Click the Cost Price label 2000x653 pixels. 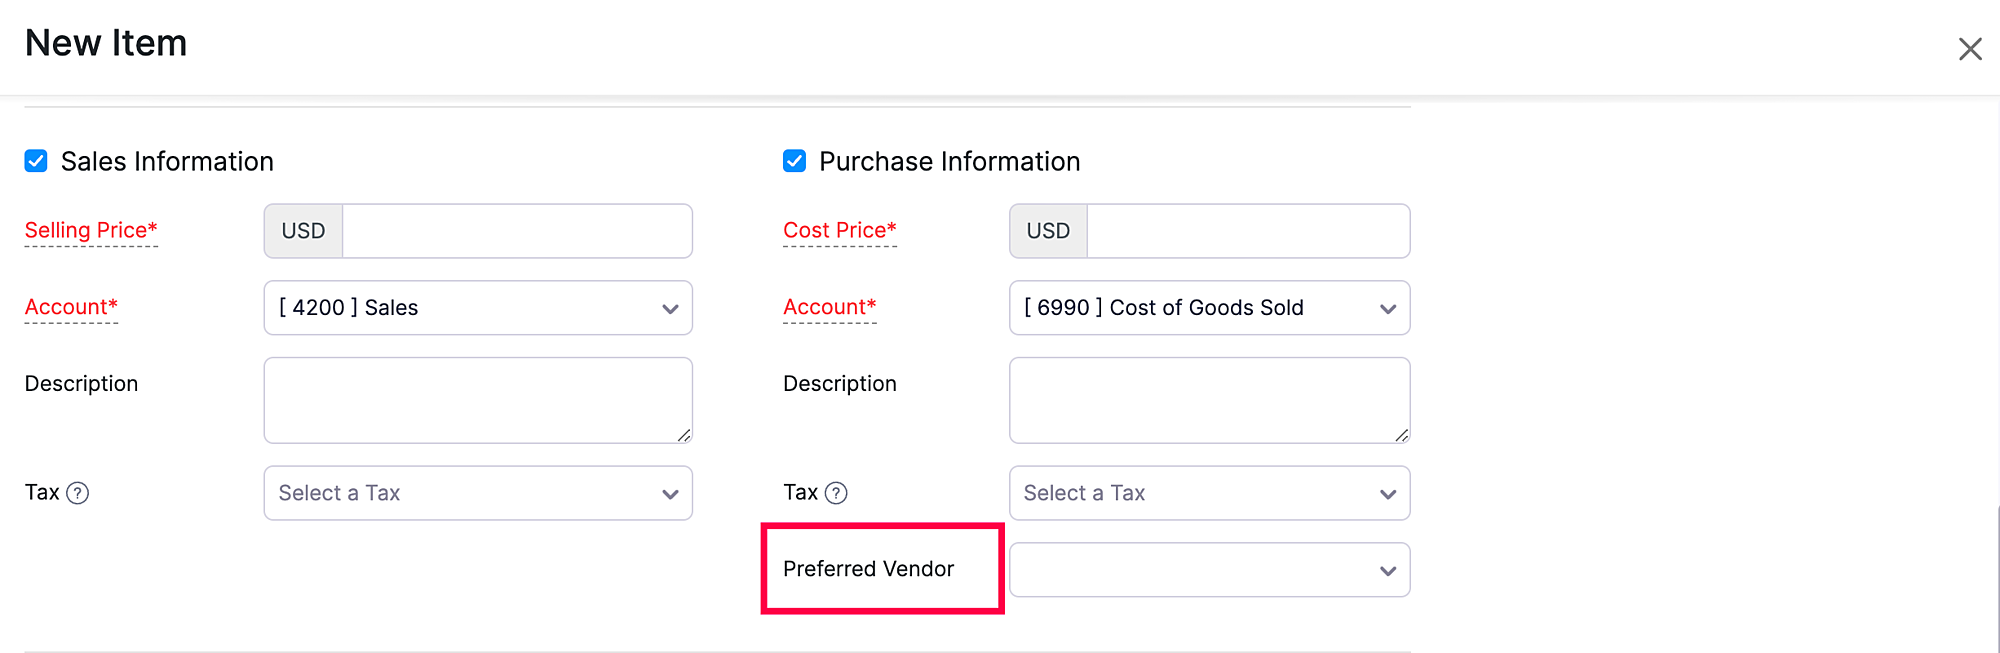tap(839, 231)
